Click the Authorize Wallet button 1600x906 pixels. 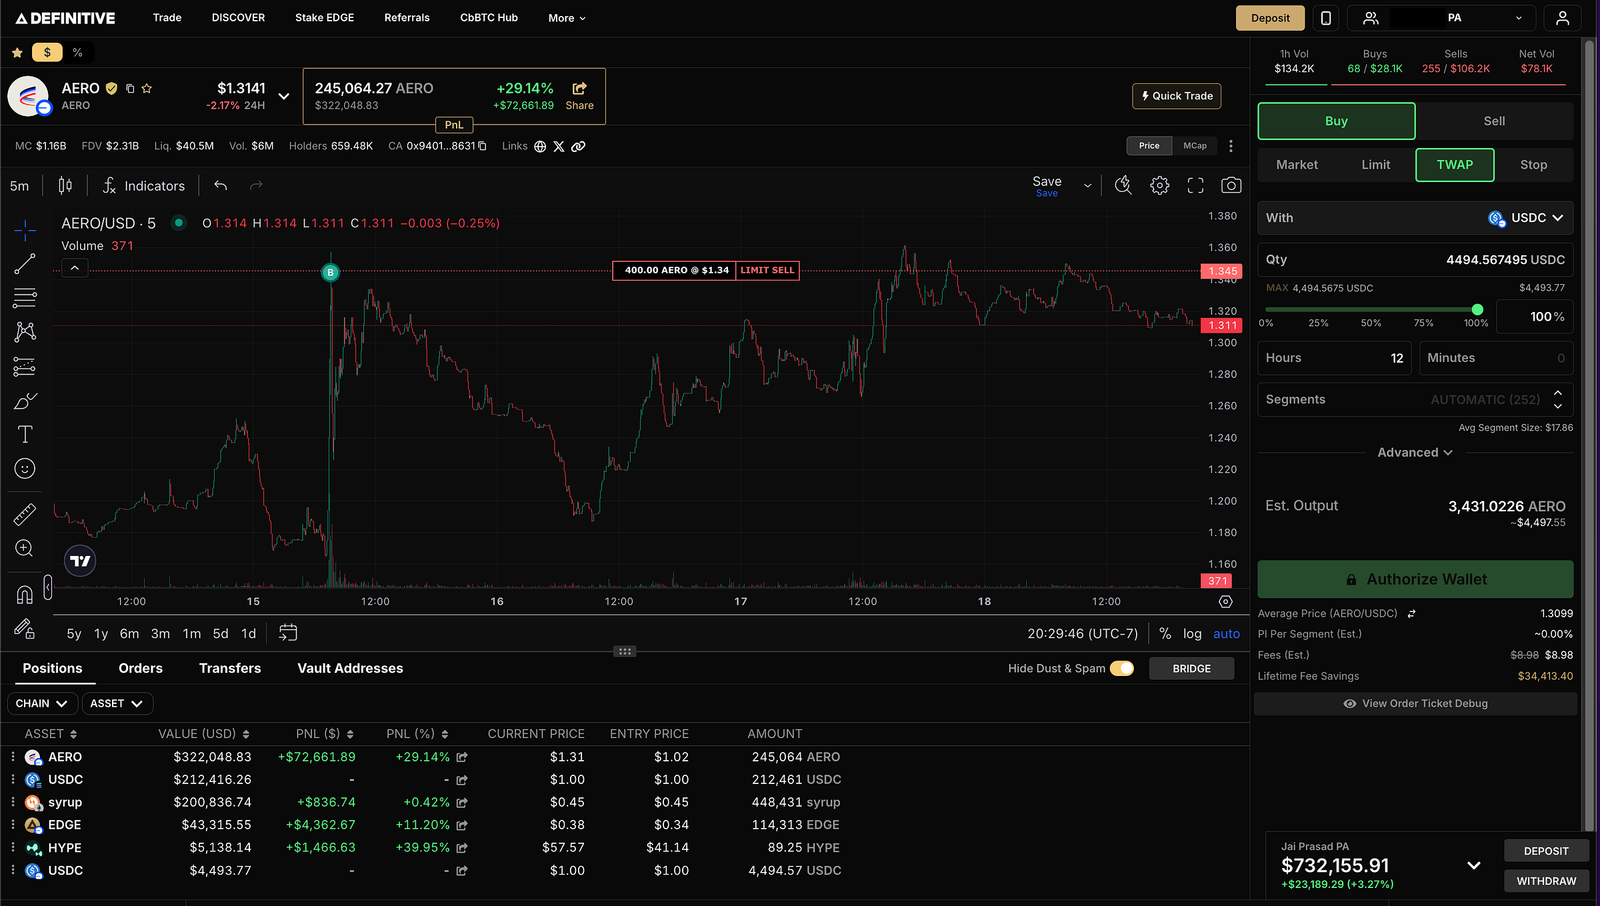tap(1415, 580)
